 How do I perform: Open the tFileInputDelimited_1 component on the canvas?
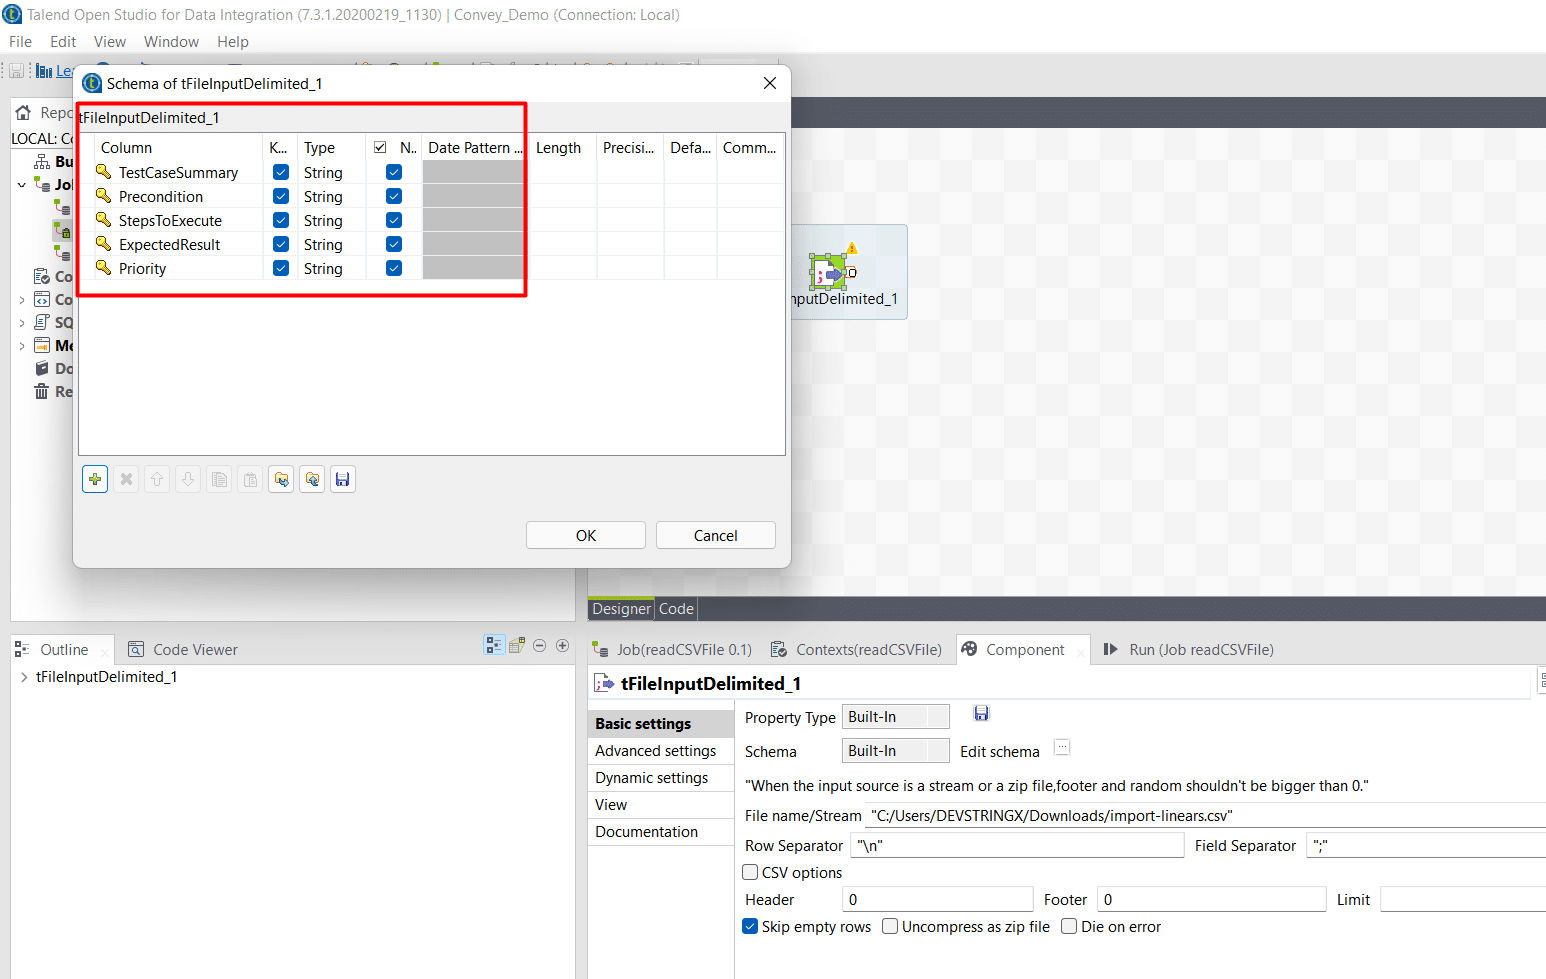[830, 272]
